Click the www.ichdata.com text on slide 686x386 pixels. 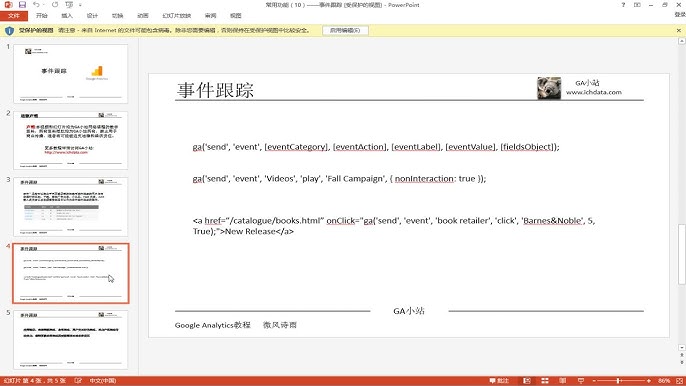tap(594, 92)
